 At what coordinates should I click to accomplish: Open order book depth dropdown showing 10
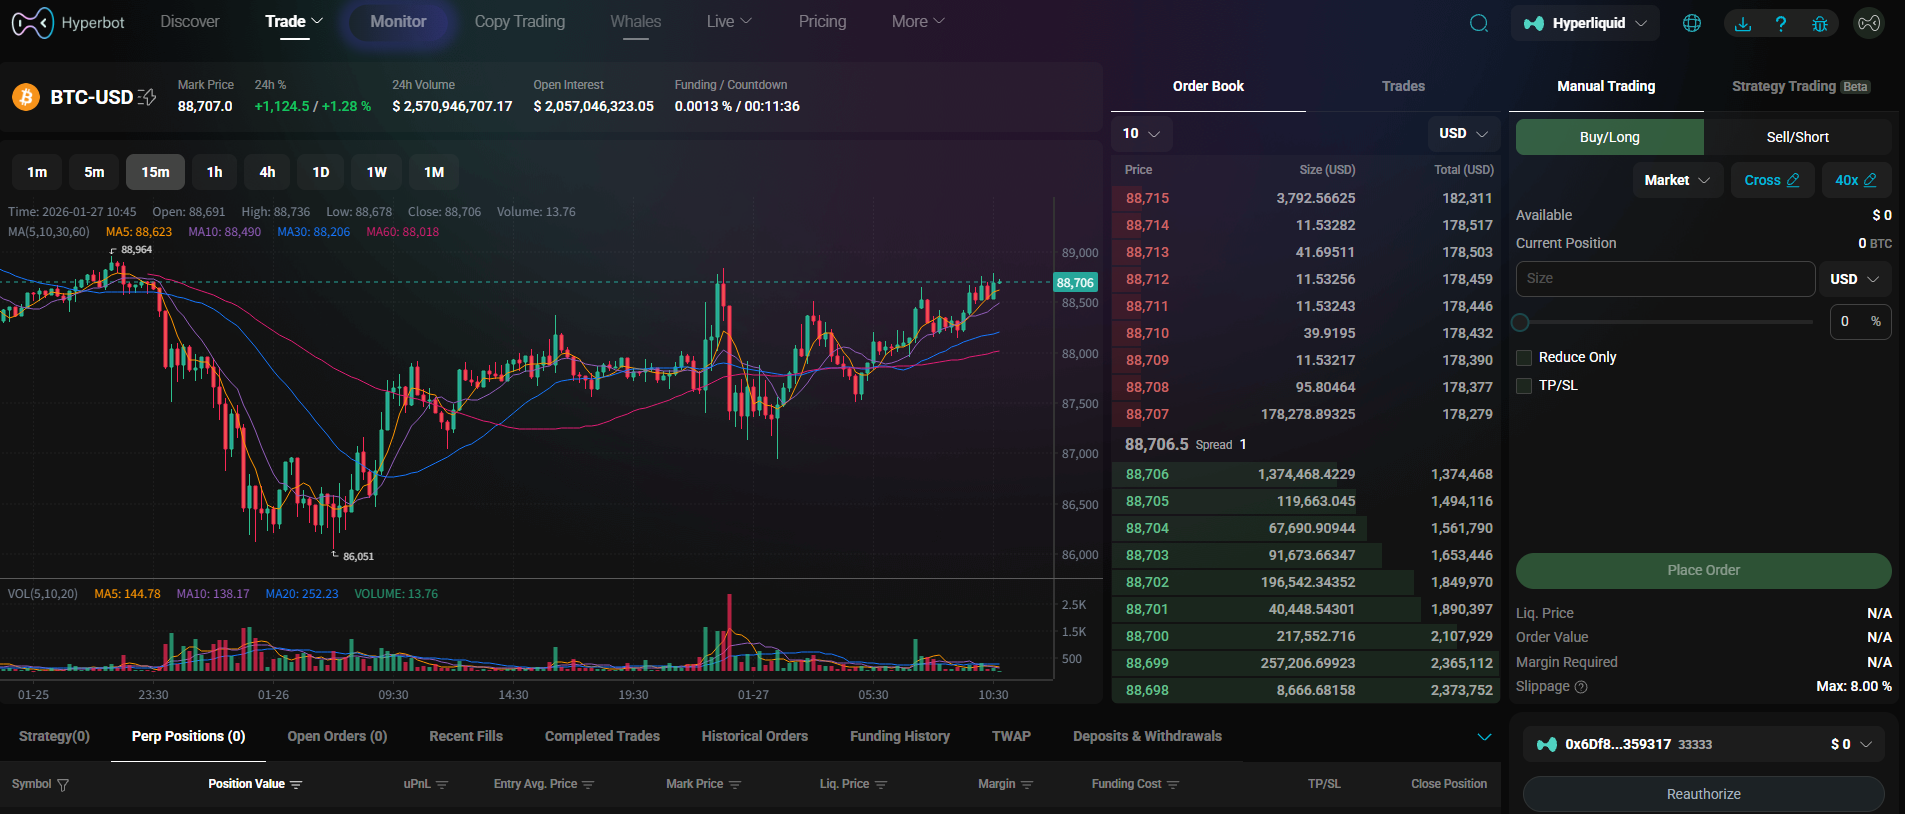pyautogui.click(x=1141, y=133)
